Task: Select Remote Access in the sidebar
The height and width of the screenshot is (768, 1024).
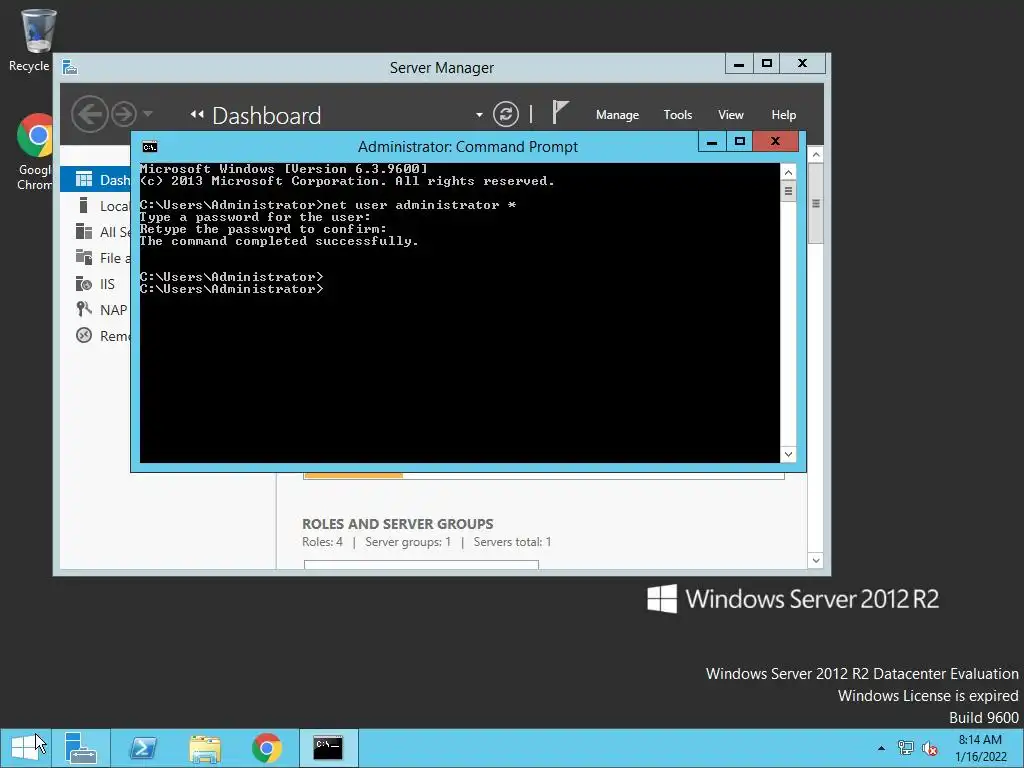Action: pyautogui.click(x=95, y=336)
